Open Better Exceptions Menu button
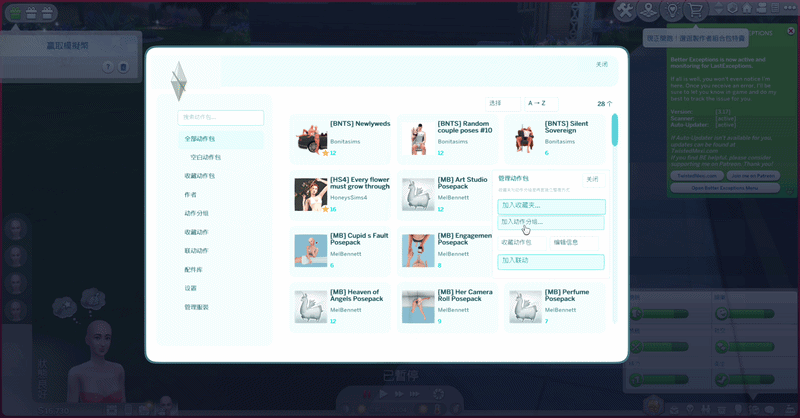 click(x=725, y=188)
